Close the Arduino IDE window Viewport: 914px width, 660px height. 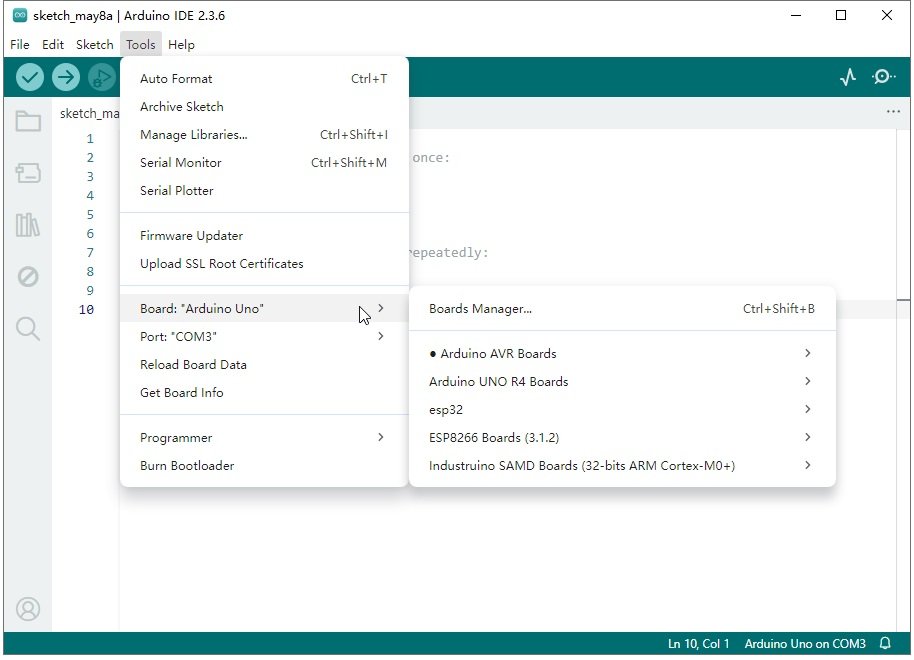[x=887, y=15]
